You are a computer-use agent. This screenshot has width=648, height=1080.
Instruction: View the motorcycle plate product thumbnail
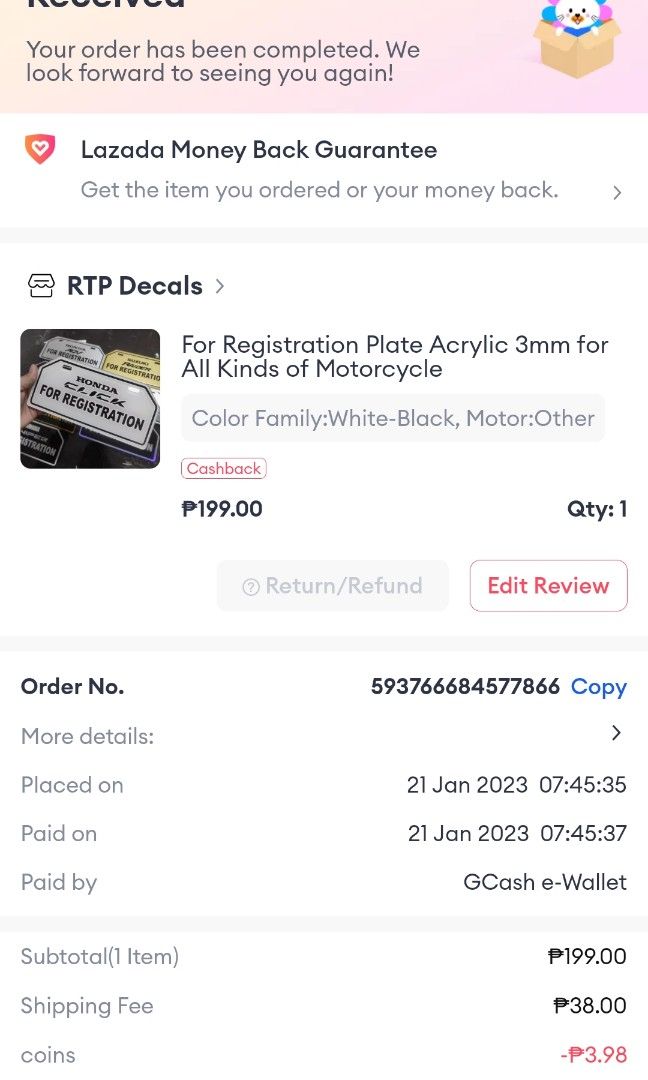(90, 398)
